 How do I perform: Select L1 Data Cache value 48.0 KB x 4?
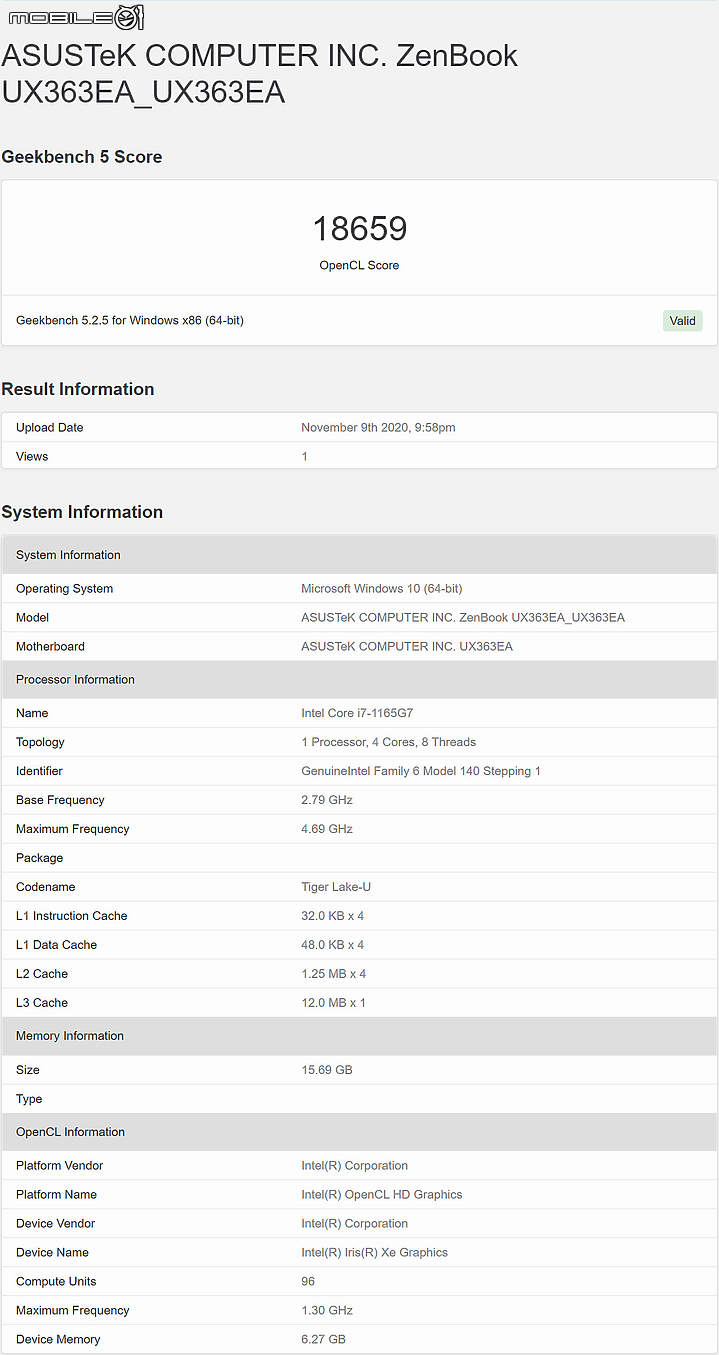333,946
